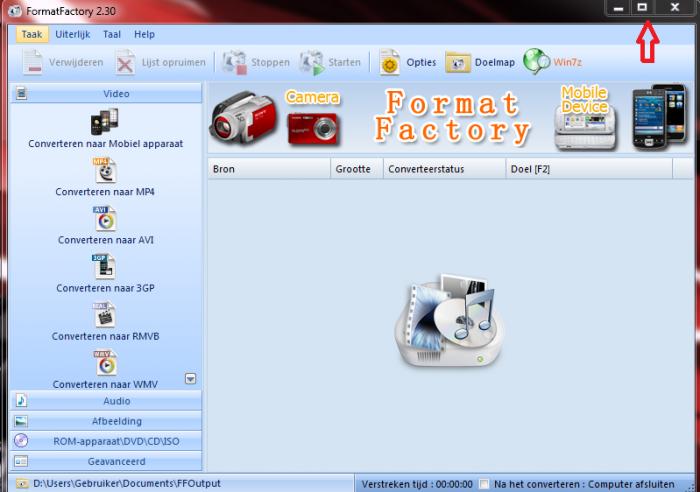The image size is (700, 492).
Task: Expand the Afbeelding category panel
Action: [x=105, y=421]
